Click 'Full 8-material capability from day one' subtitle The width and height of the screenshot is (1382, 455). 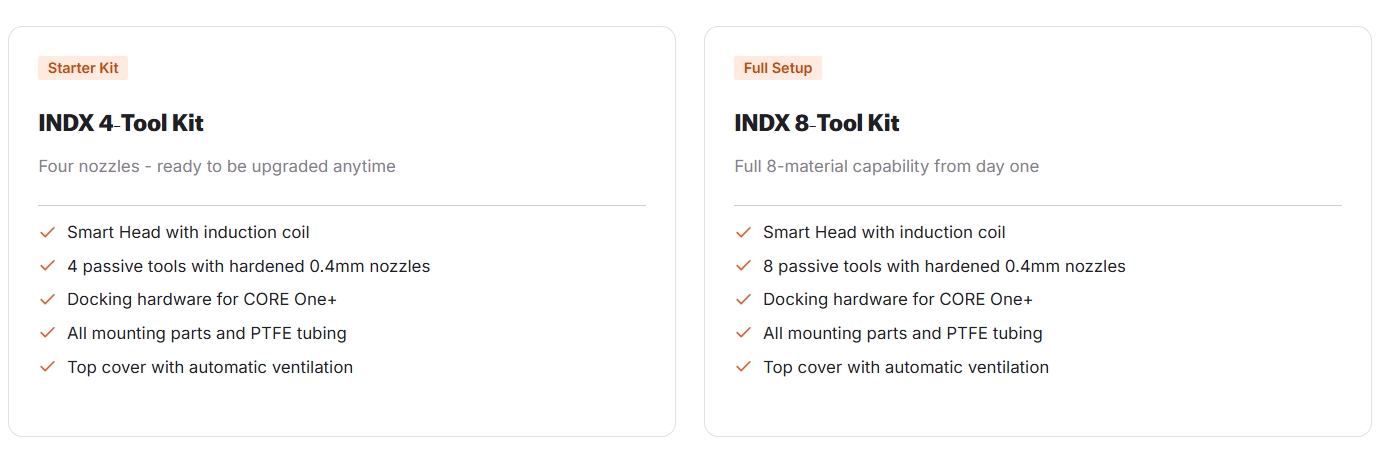[886, 167]
